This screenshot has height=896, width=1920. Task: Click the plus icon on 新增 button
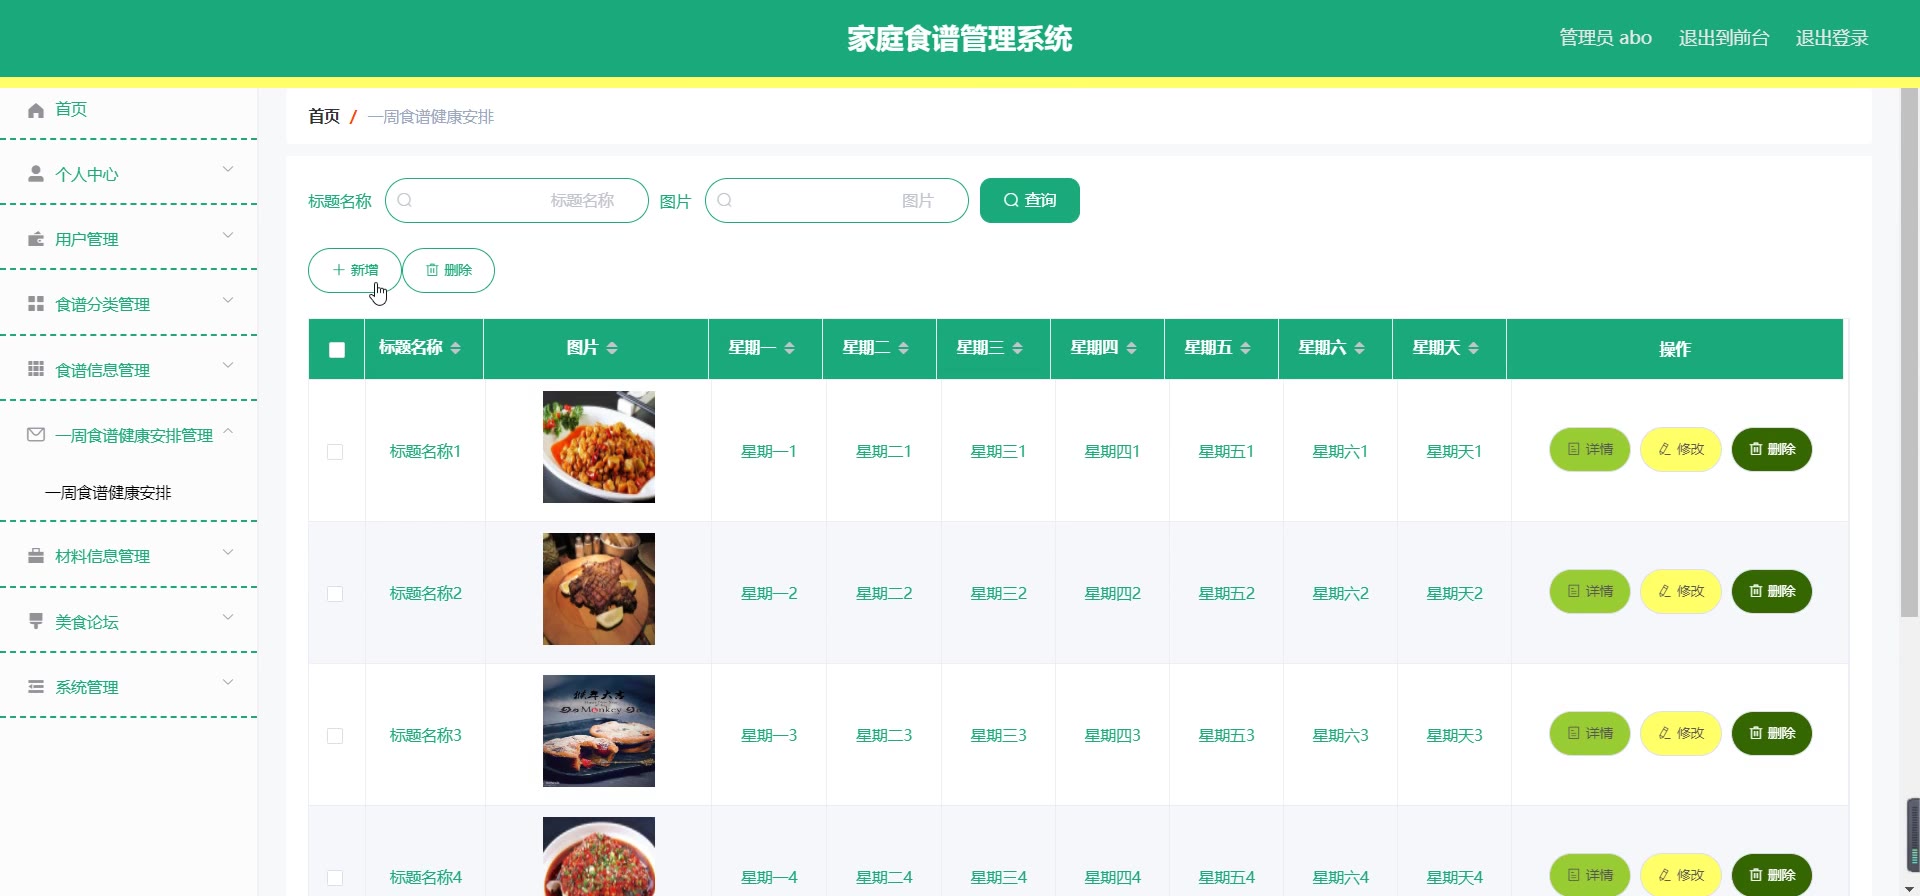pyautogui.click(x=339, y=270)
